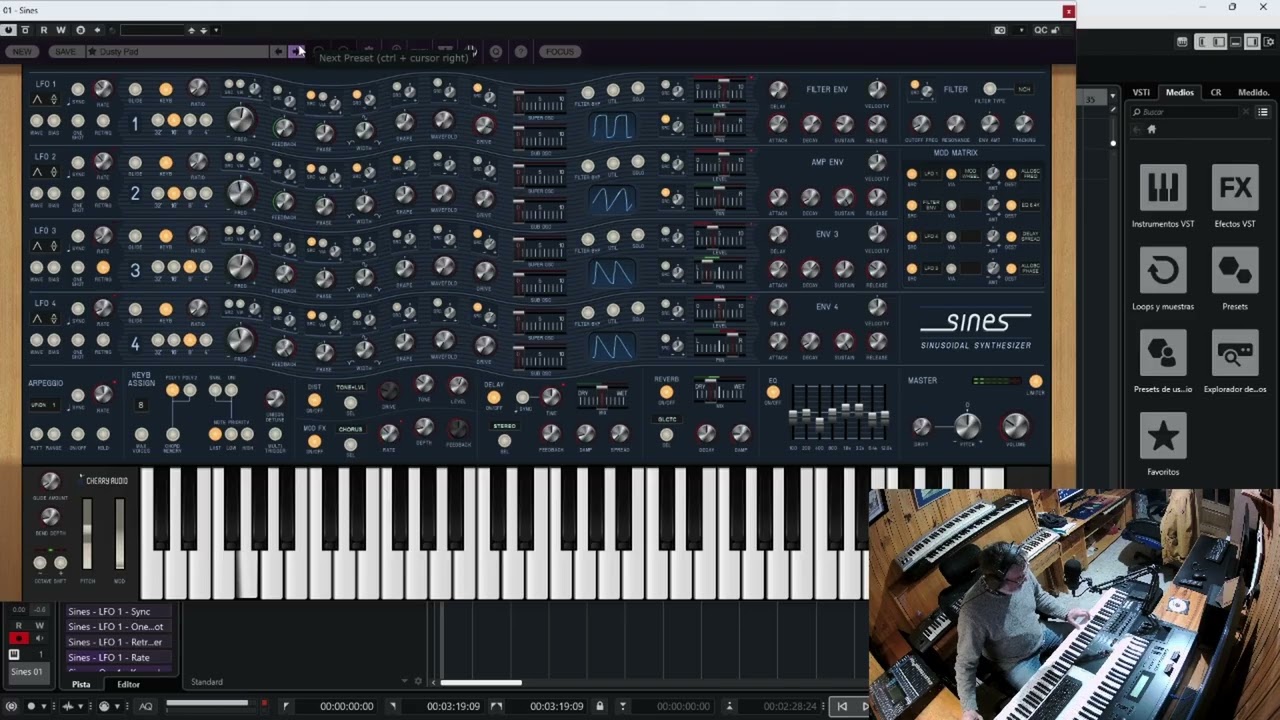Click the record enable button on Sines 01
The image size is (1280, 720).
pyautogui.click(x=18, y=638)
